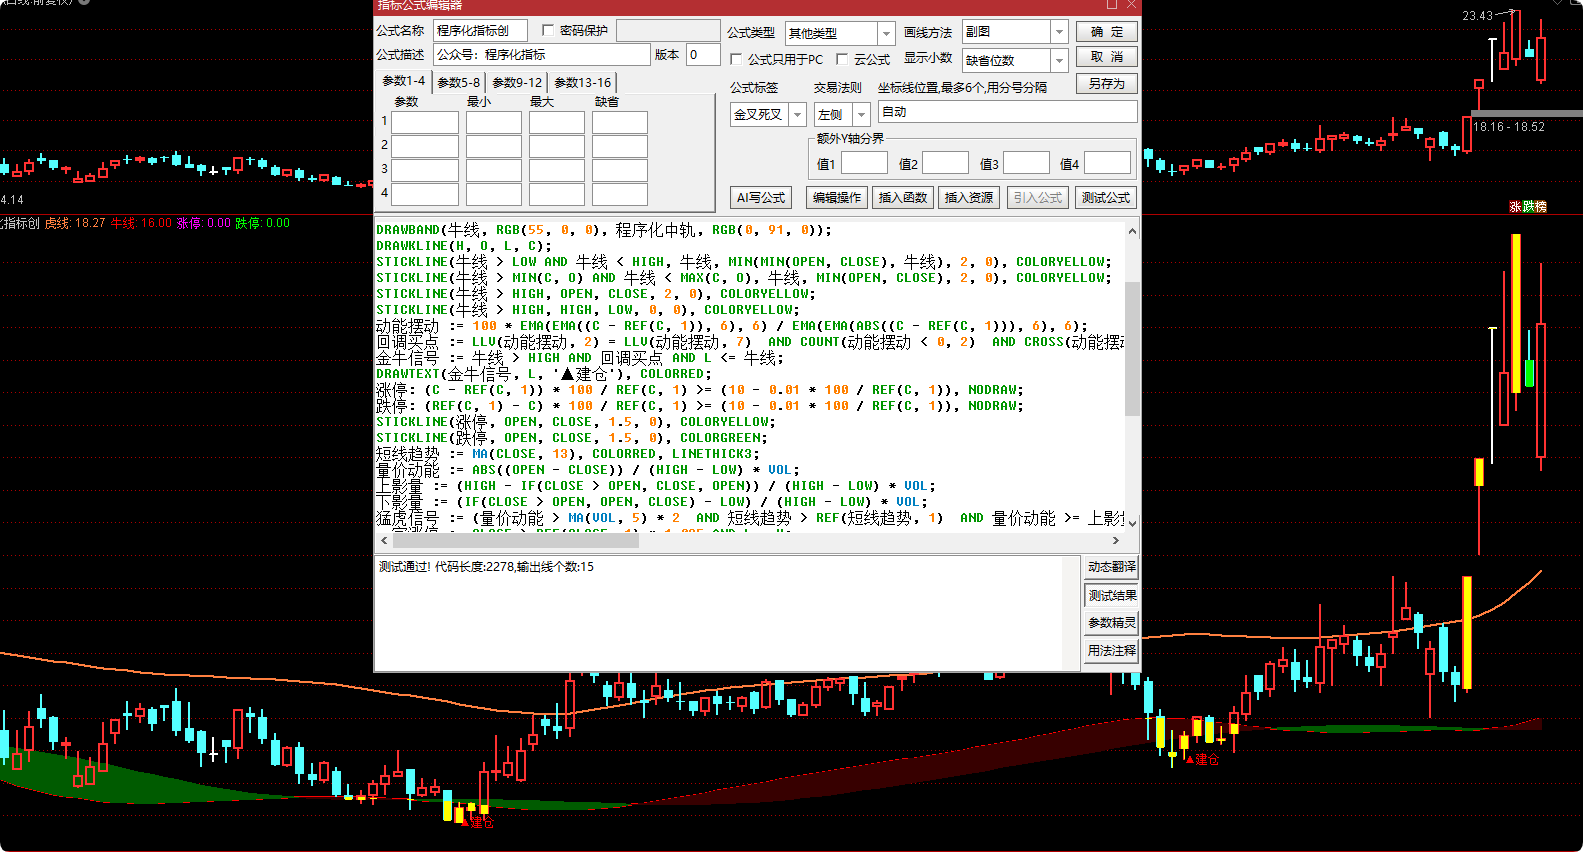Save formula using 另存为 button
The height and width of the screenshot is (852, 1583).
(1106, 84)
